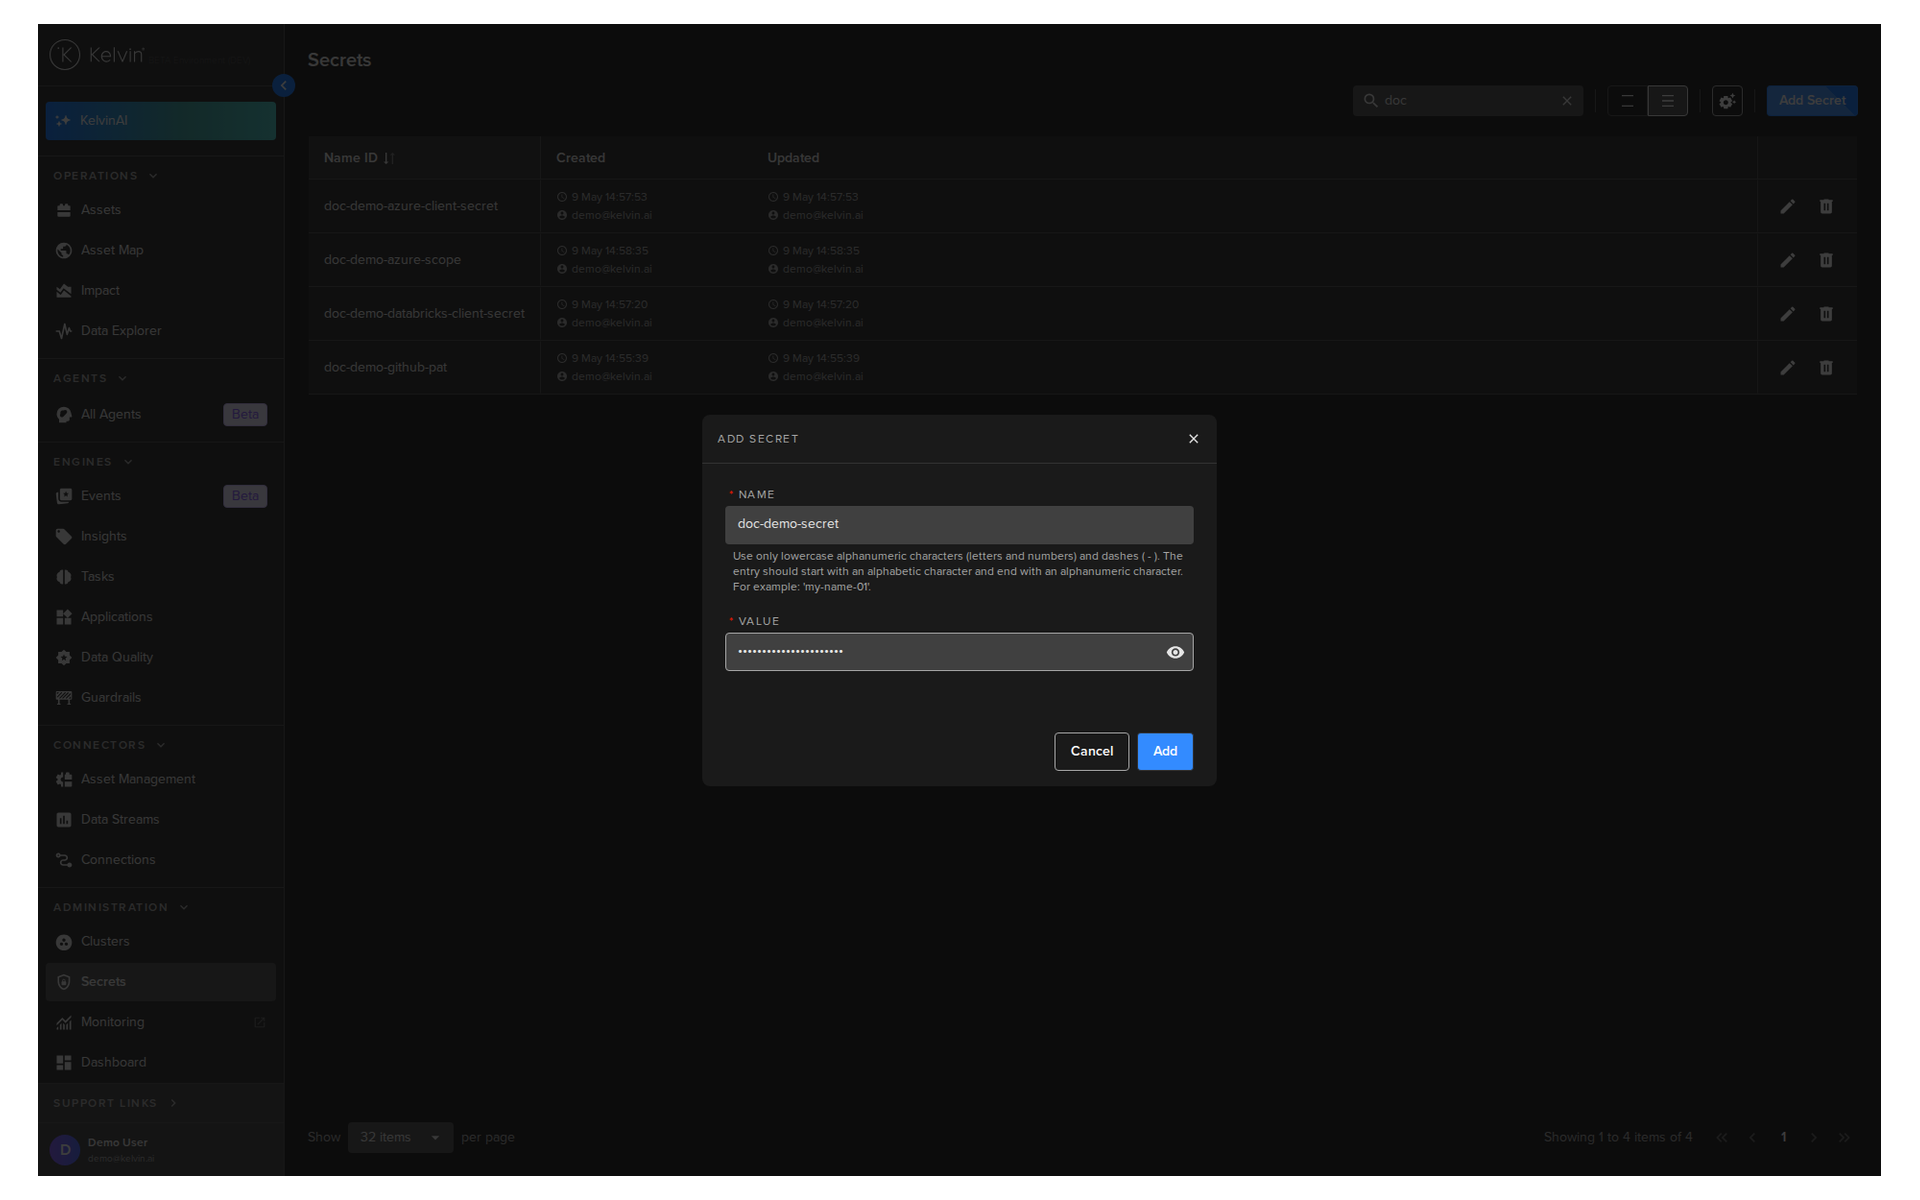The image size is (1920, 1200).
Task: Click the Insights icon in sidebar
Action: point(64,536)
